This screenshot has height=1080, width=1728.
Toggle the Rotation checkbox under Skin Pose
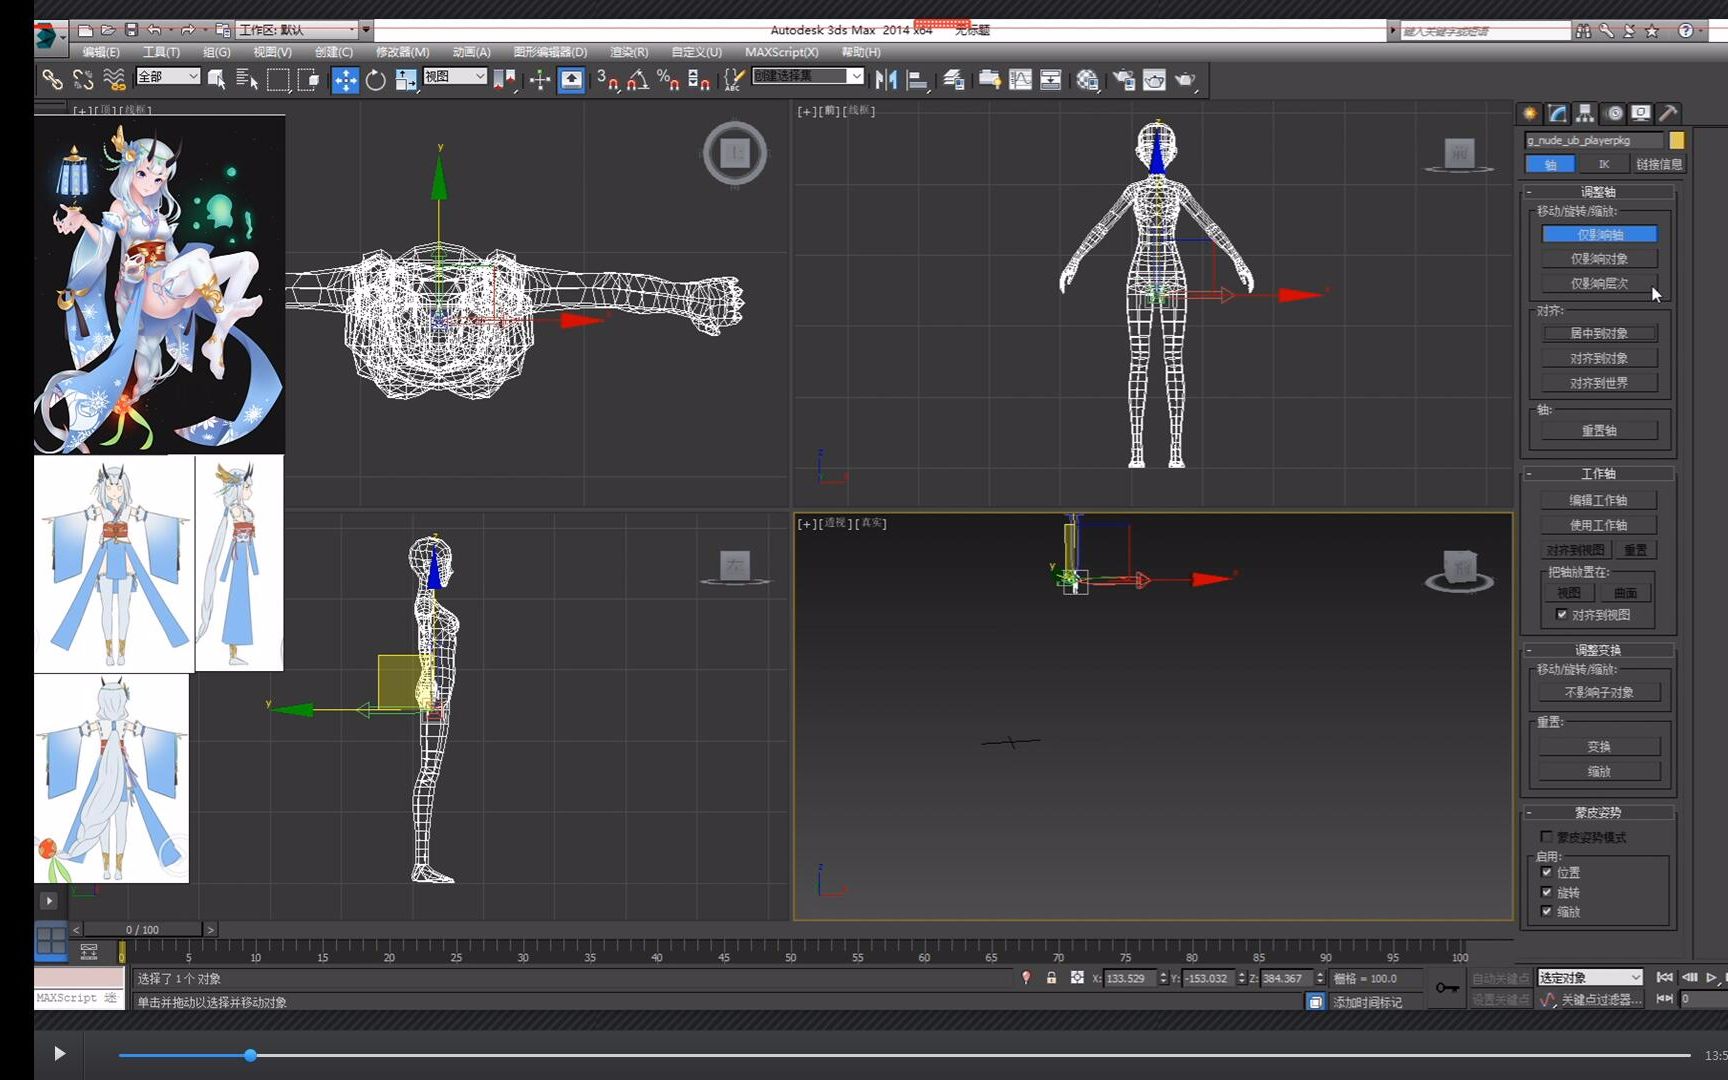pyautogui.click(x=1547, y=891)
